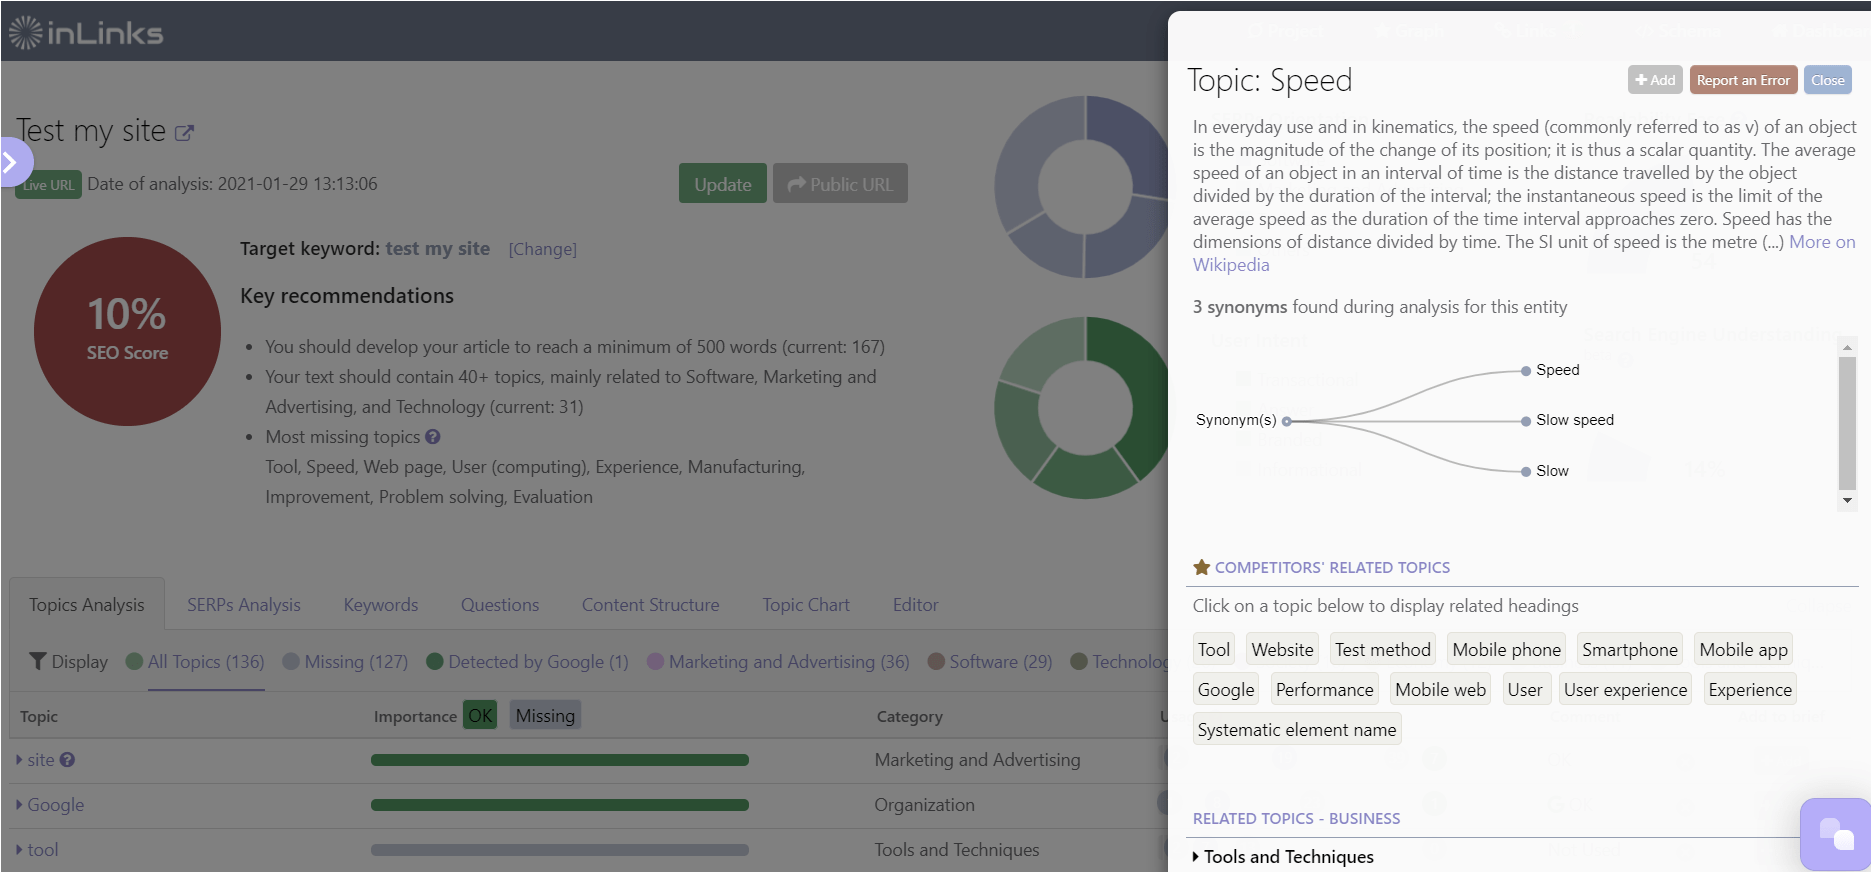Switch to Topics Analysis tab

coord(87,605)
